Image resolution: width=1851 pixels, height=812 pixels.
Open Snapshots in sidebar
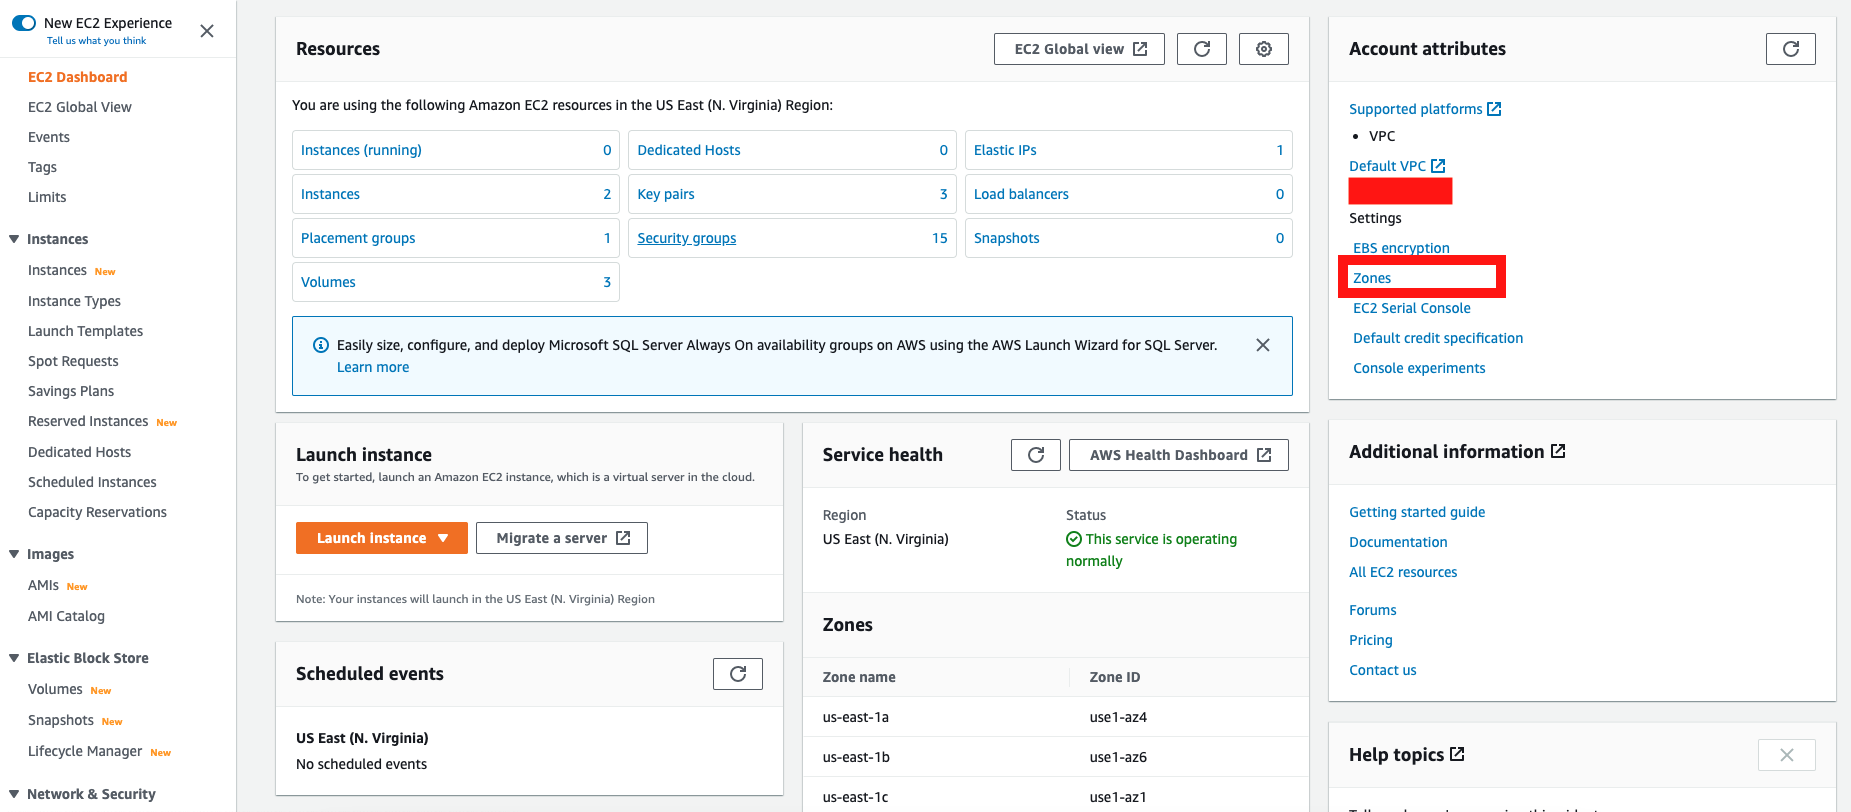pos(61,720)
